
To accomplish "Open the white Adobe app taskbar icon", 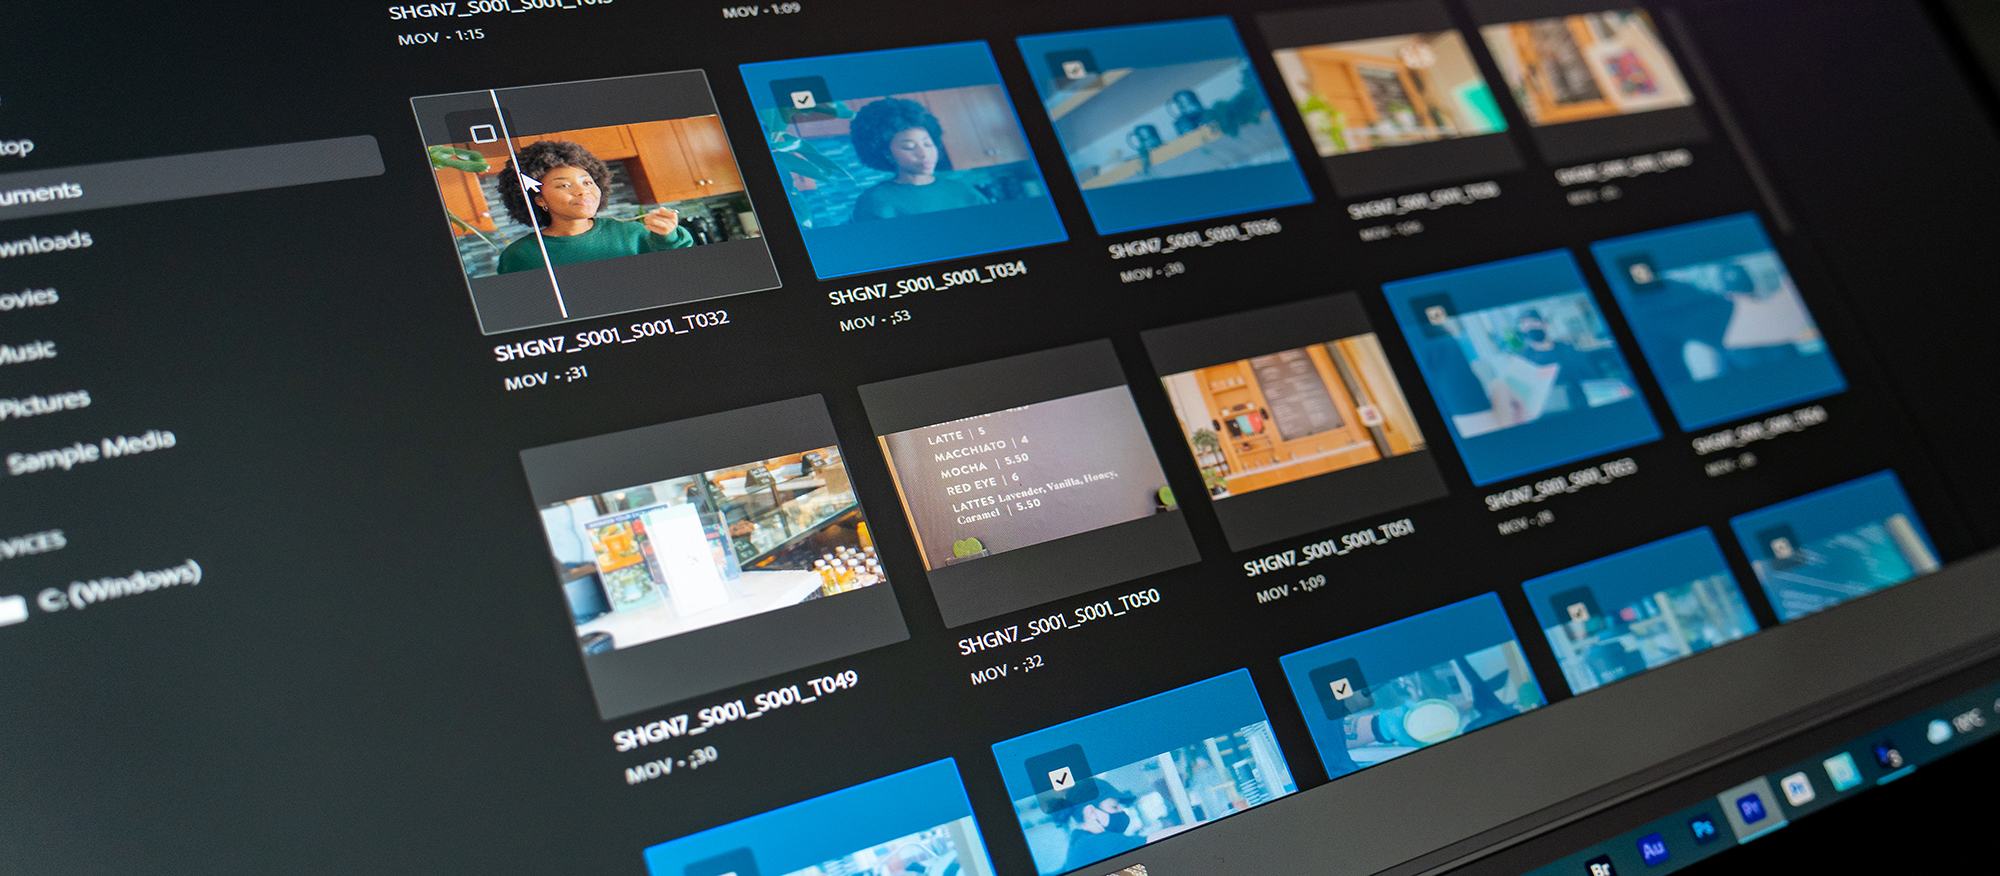I will [x=1797, y=788].
